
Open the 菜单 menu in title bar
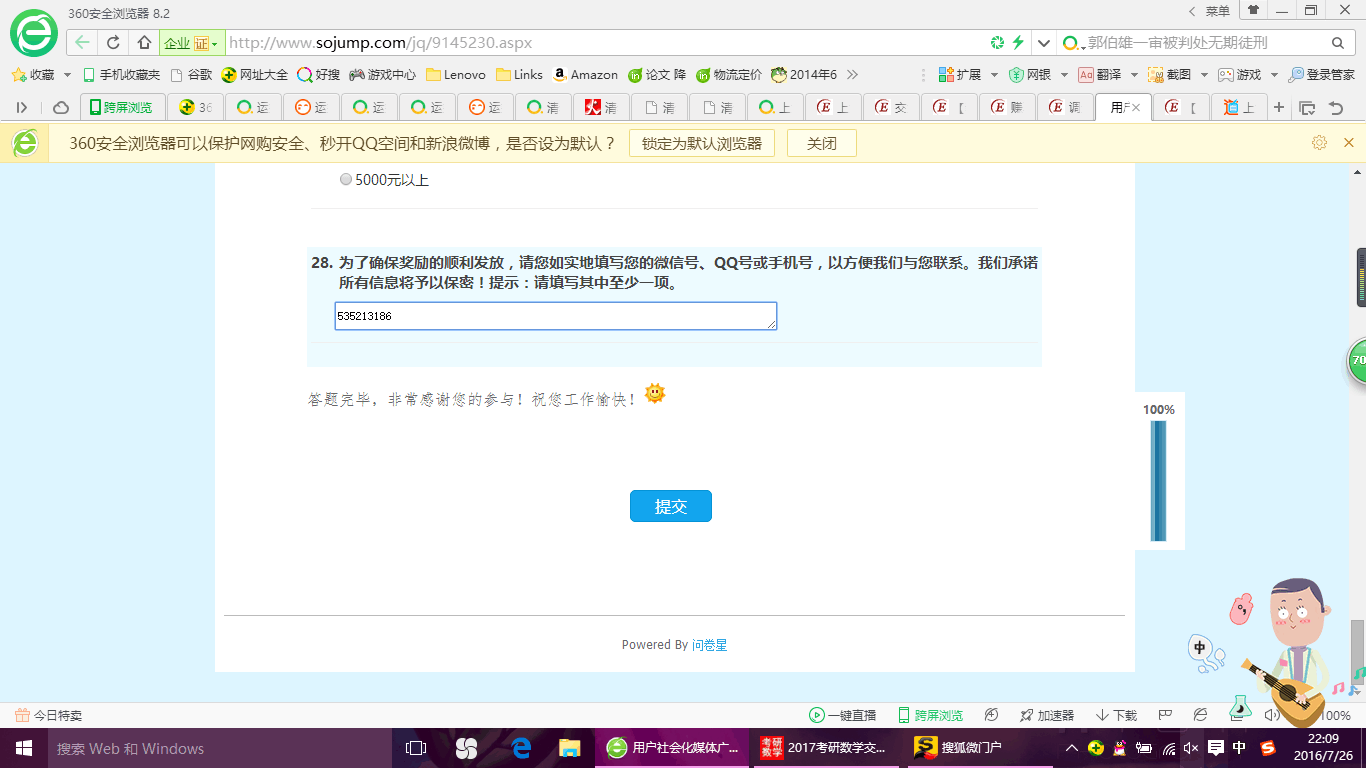pos(1218,10)
